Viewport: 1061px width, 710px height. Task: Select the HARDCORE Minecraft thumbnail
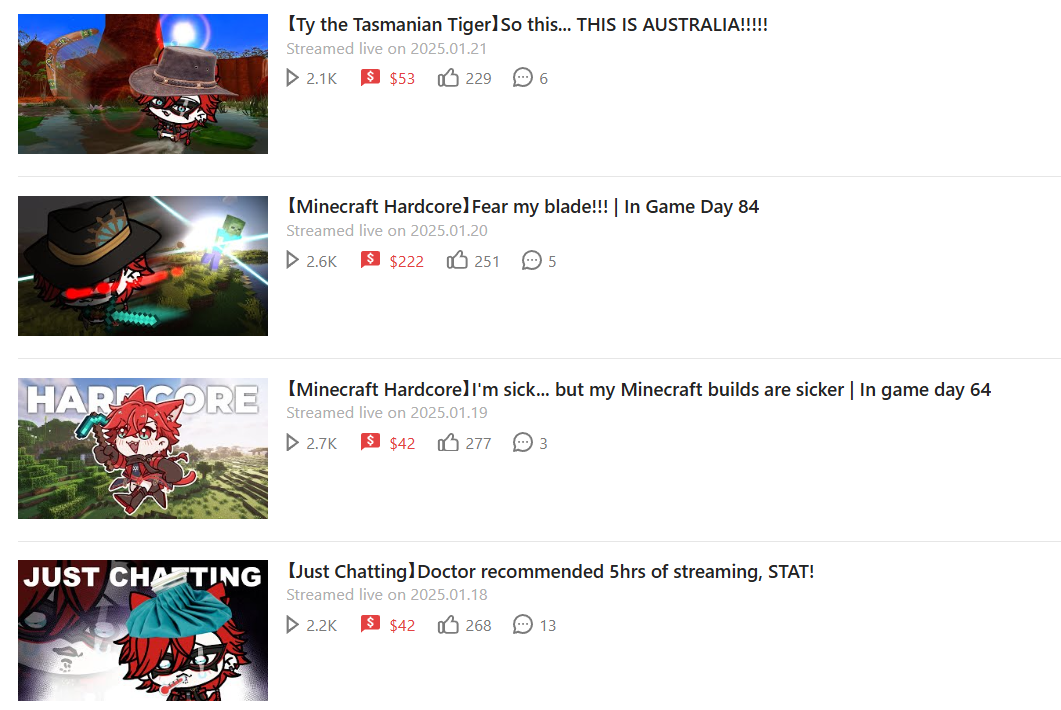coord(143,448)
